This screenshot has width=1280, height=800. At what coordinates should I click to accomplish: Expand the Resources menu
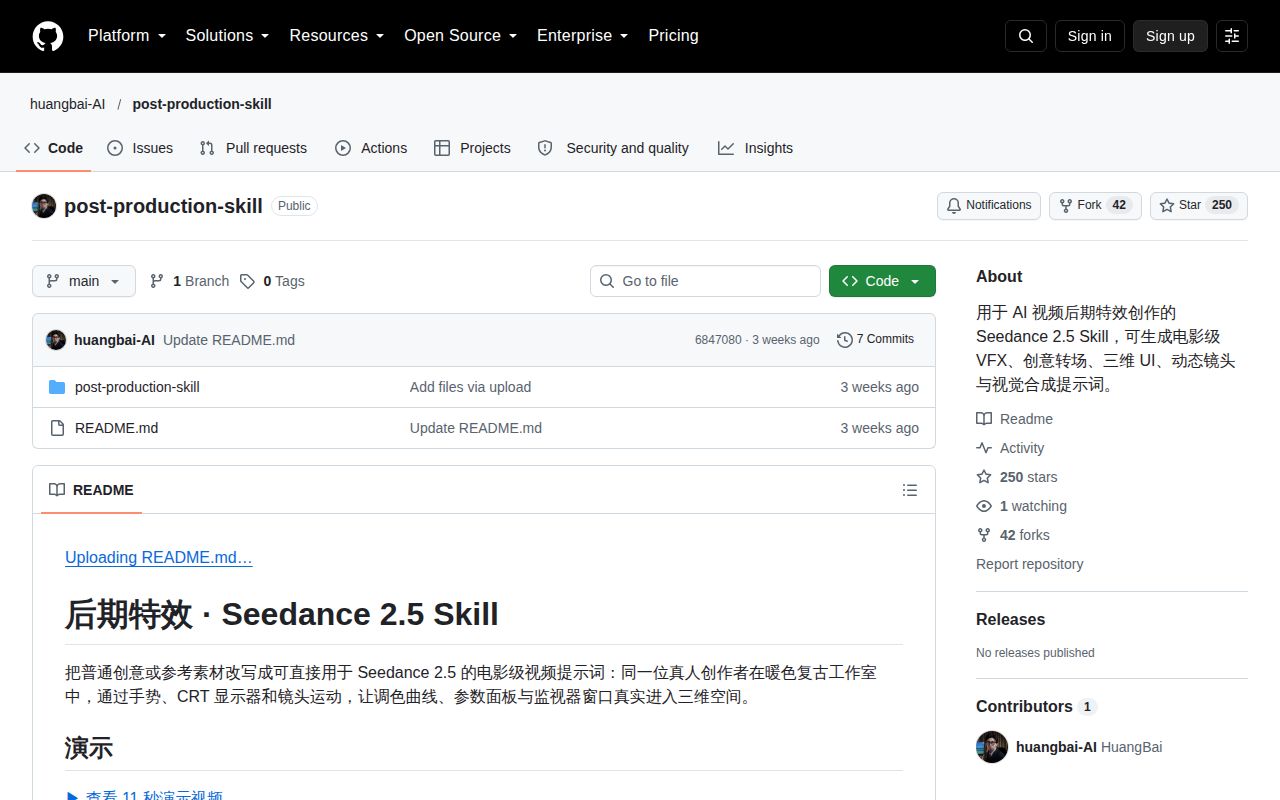(337, 36)
